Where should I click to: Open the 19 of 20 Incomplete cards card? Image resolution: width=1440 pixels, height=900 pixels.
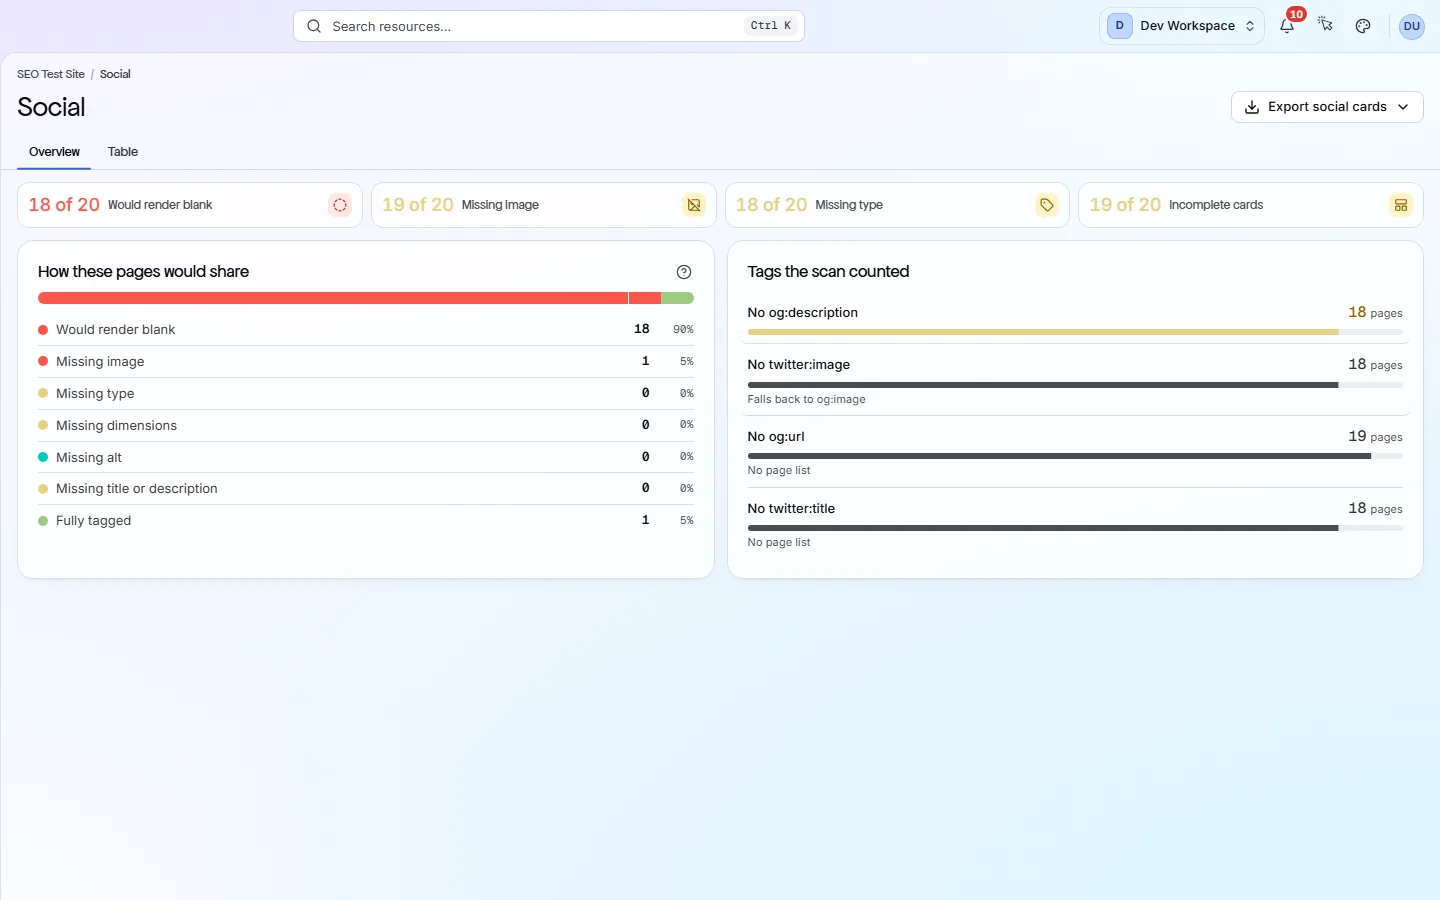click(x=1251, y=205)
